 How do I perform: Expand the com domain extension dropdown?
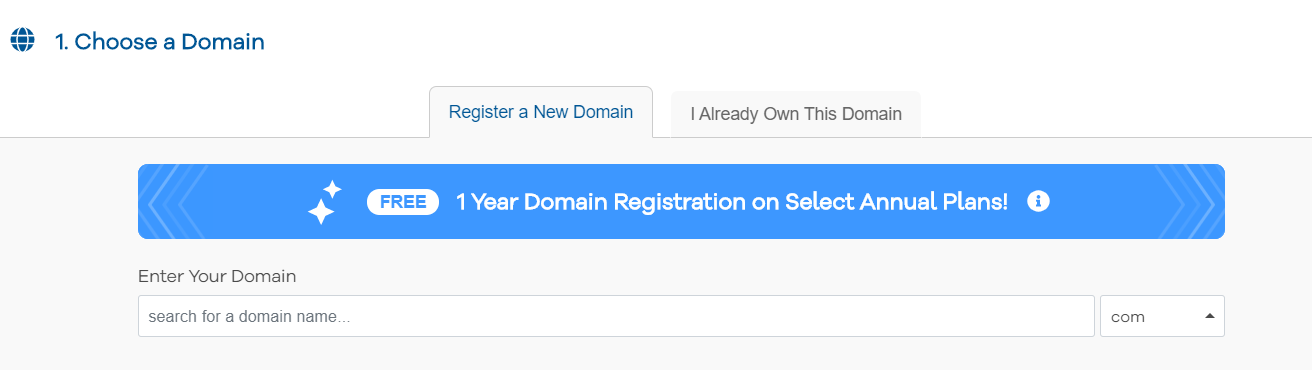pyautogui.click(x=1162, y=316)
